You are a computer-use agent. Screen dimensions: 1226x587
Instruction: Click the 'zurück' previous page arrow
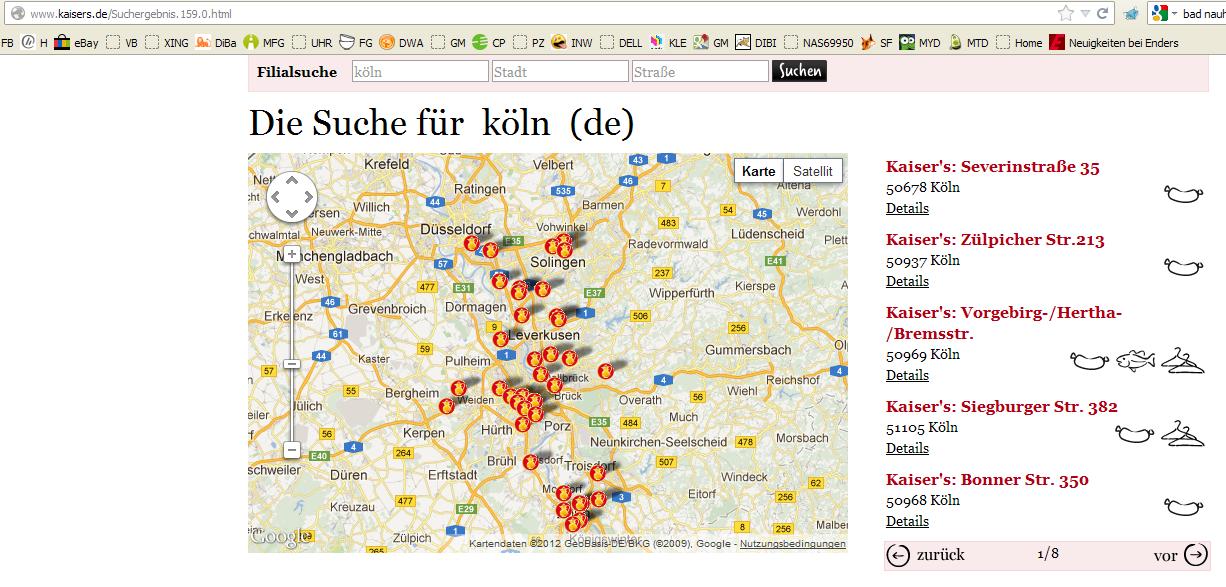pyautogui.click(x=899, y=555)
